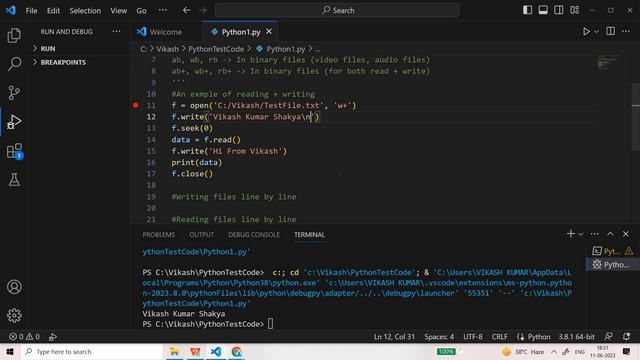Change line ending via CRLF

[x=500, y=337]
